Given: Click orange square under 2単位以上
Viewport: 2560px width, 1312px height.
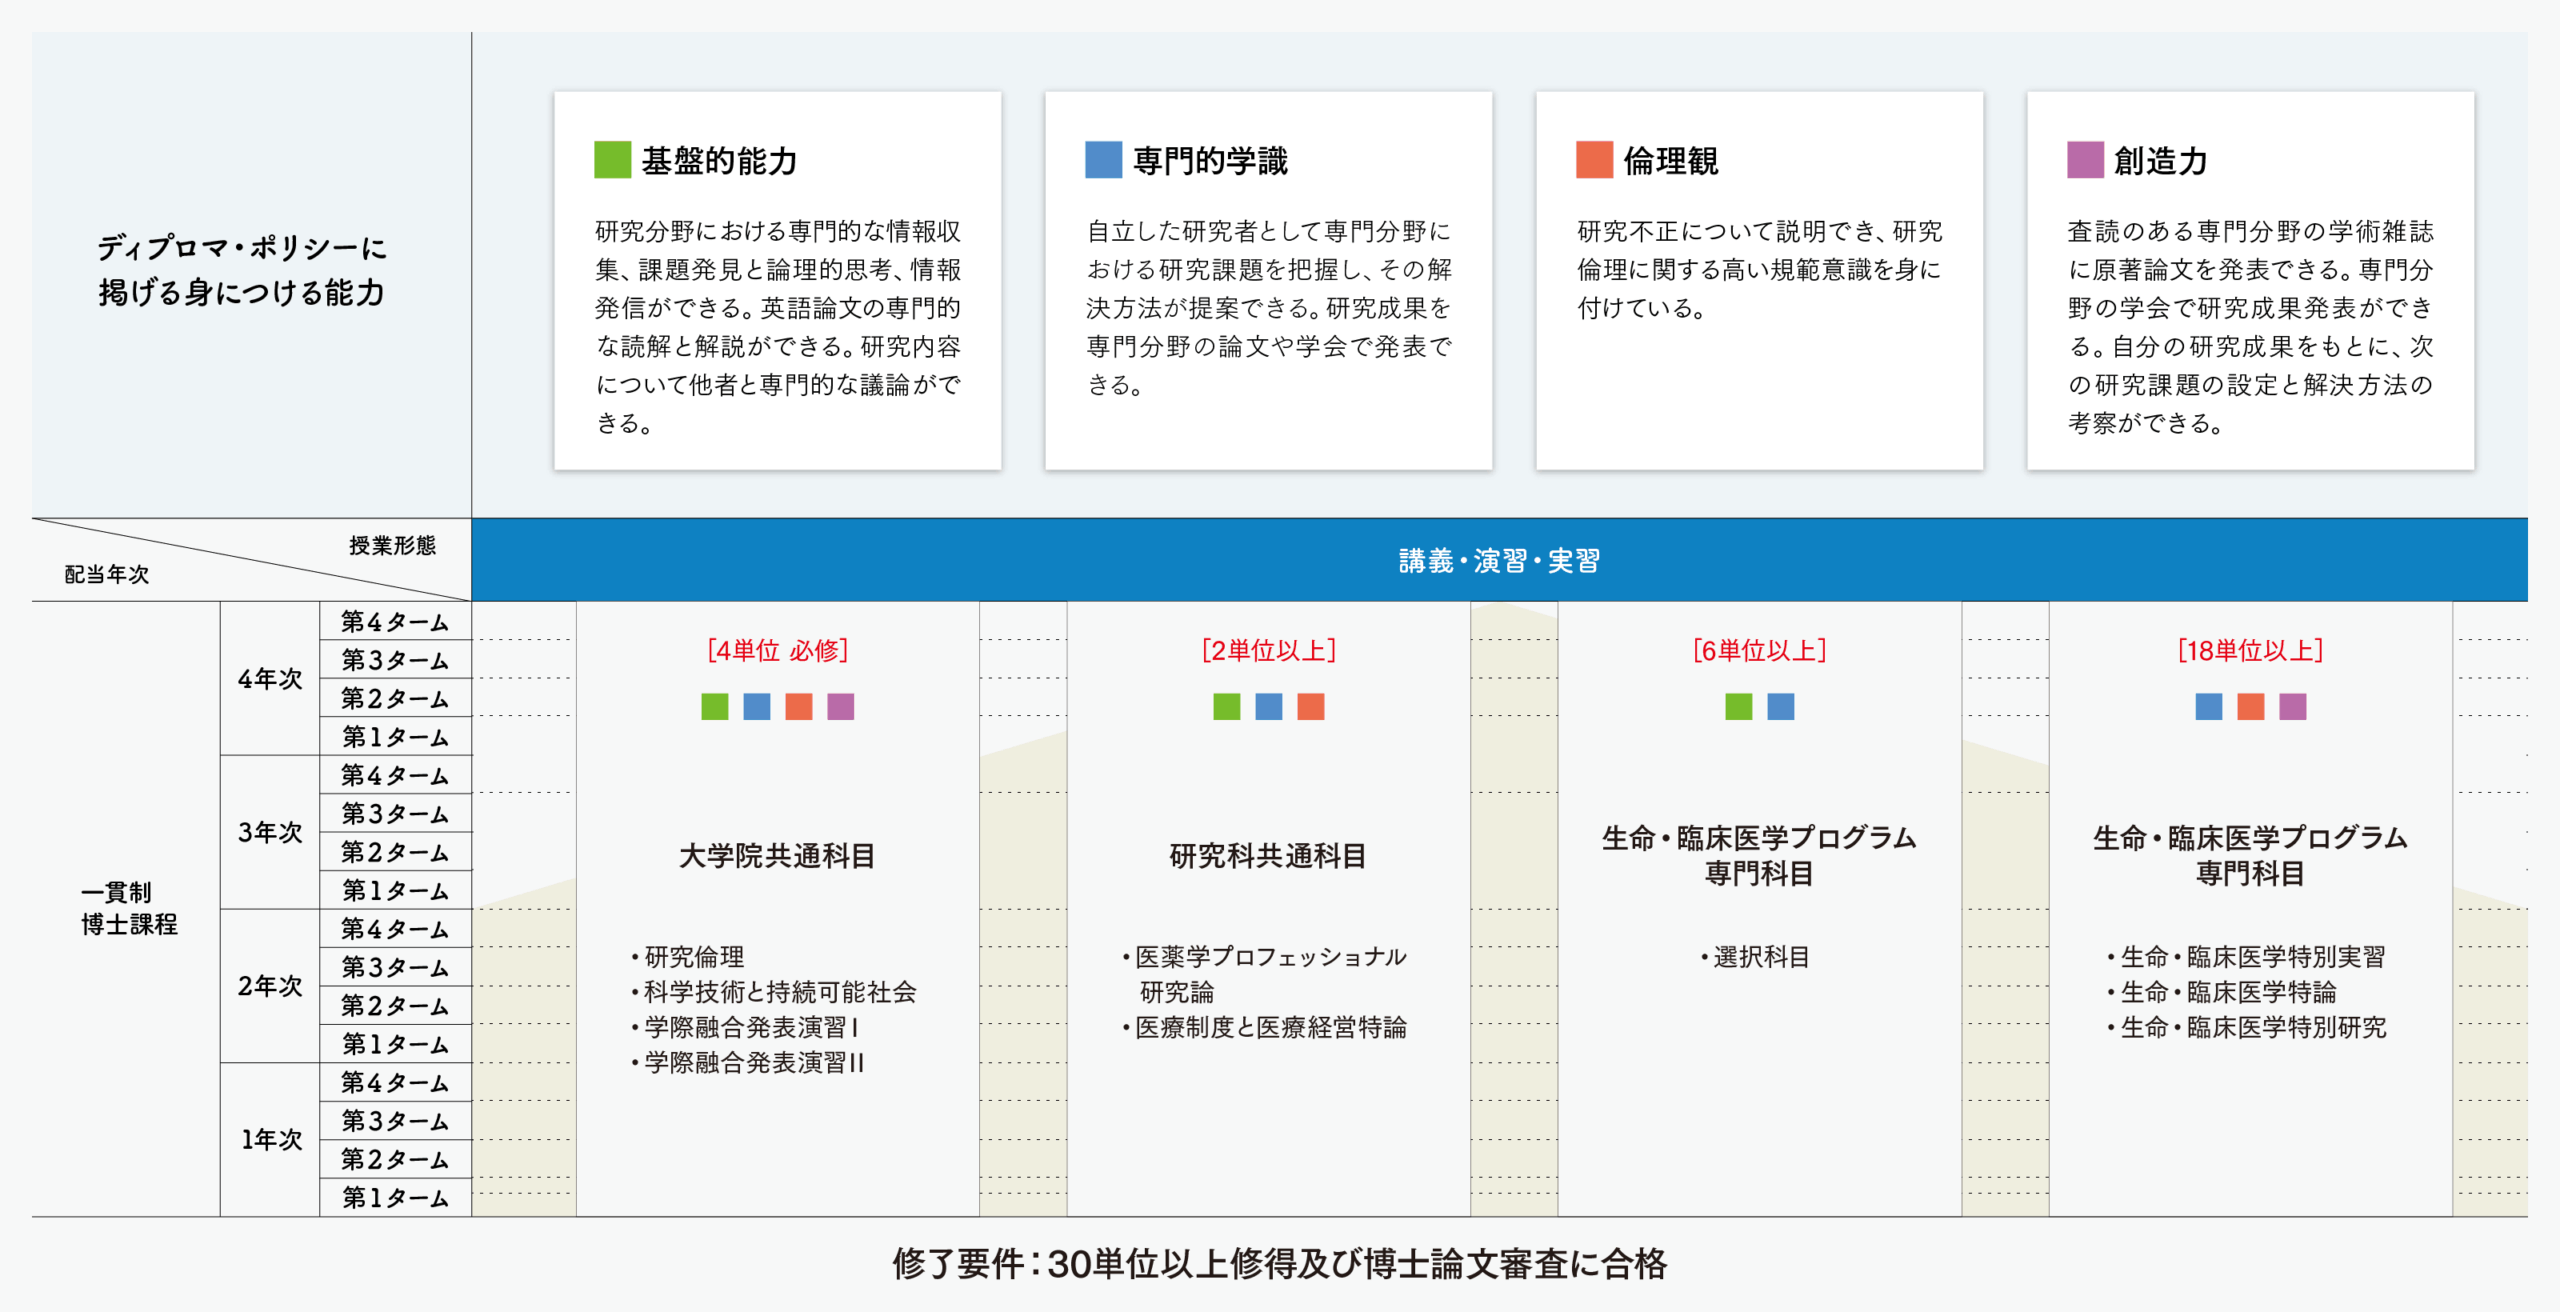Looking at the screenshot, I should (x=1311, y=707).
